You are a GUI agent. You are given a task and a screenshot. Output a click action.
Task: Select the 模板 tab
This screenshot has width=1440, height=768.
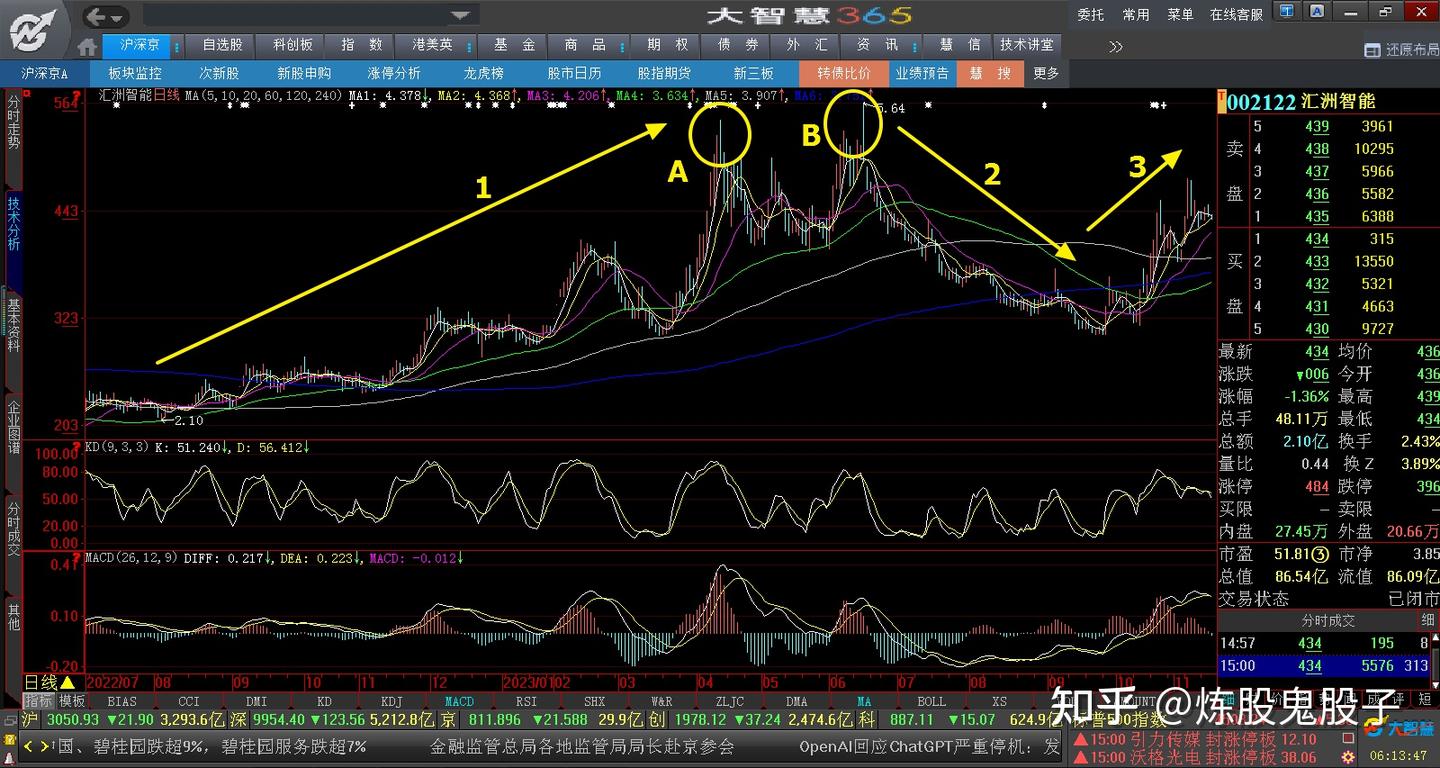click(72, 701)
